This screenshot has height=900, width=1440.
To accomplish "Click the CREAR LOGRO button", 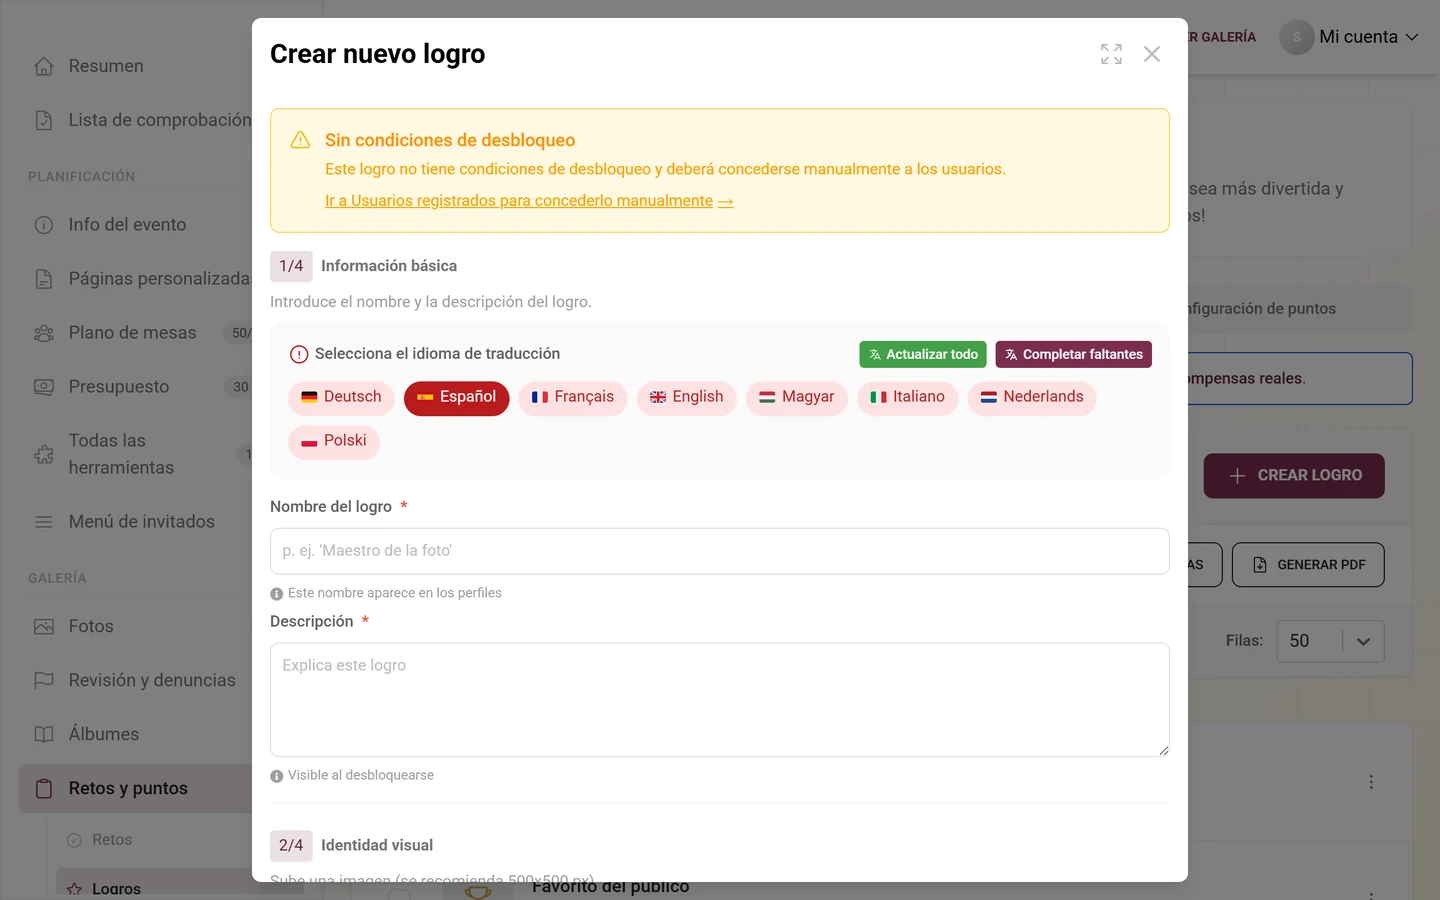I will click(1294, 476).
